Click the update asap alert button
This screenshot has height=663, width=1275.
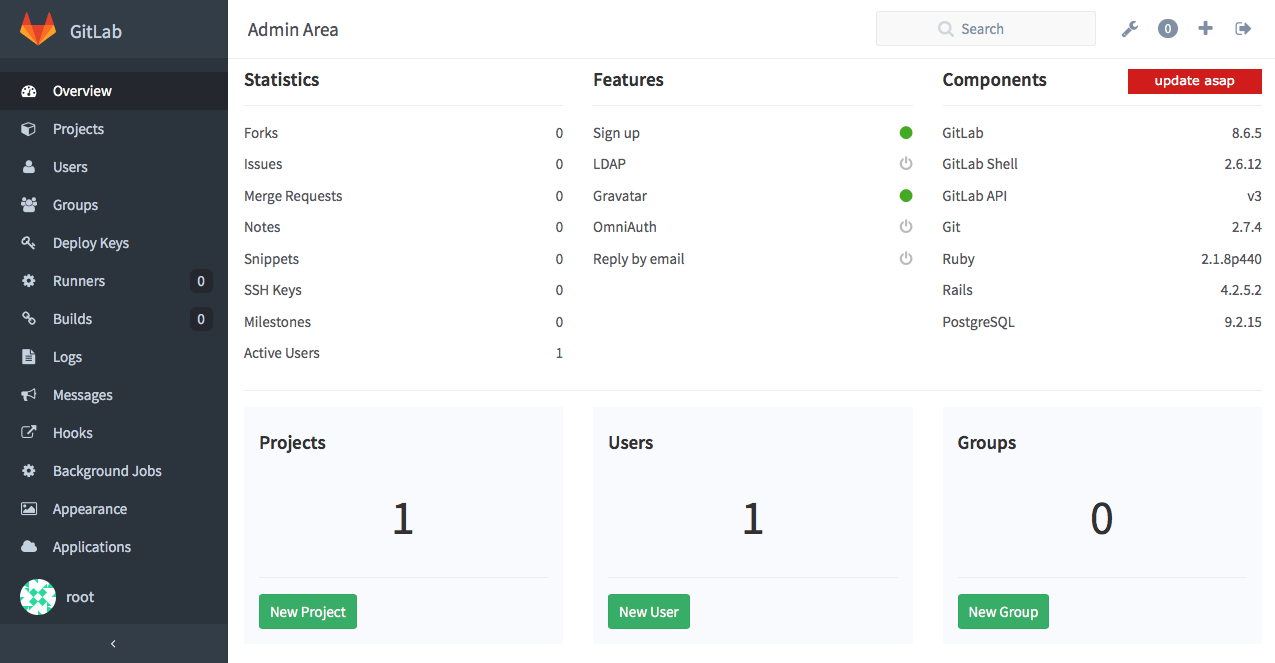1194,81
